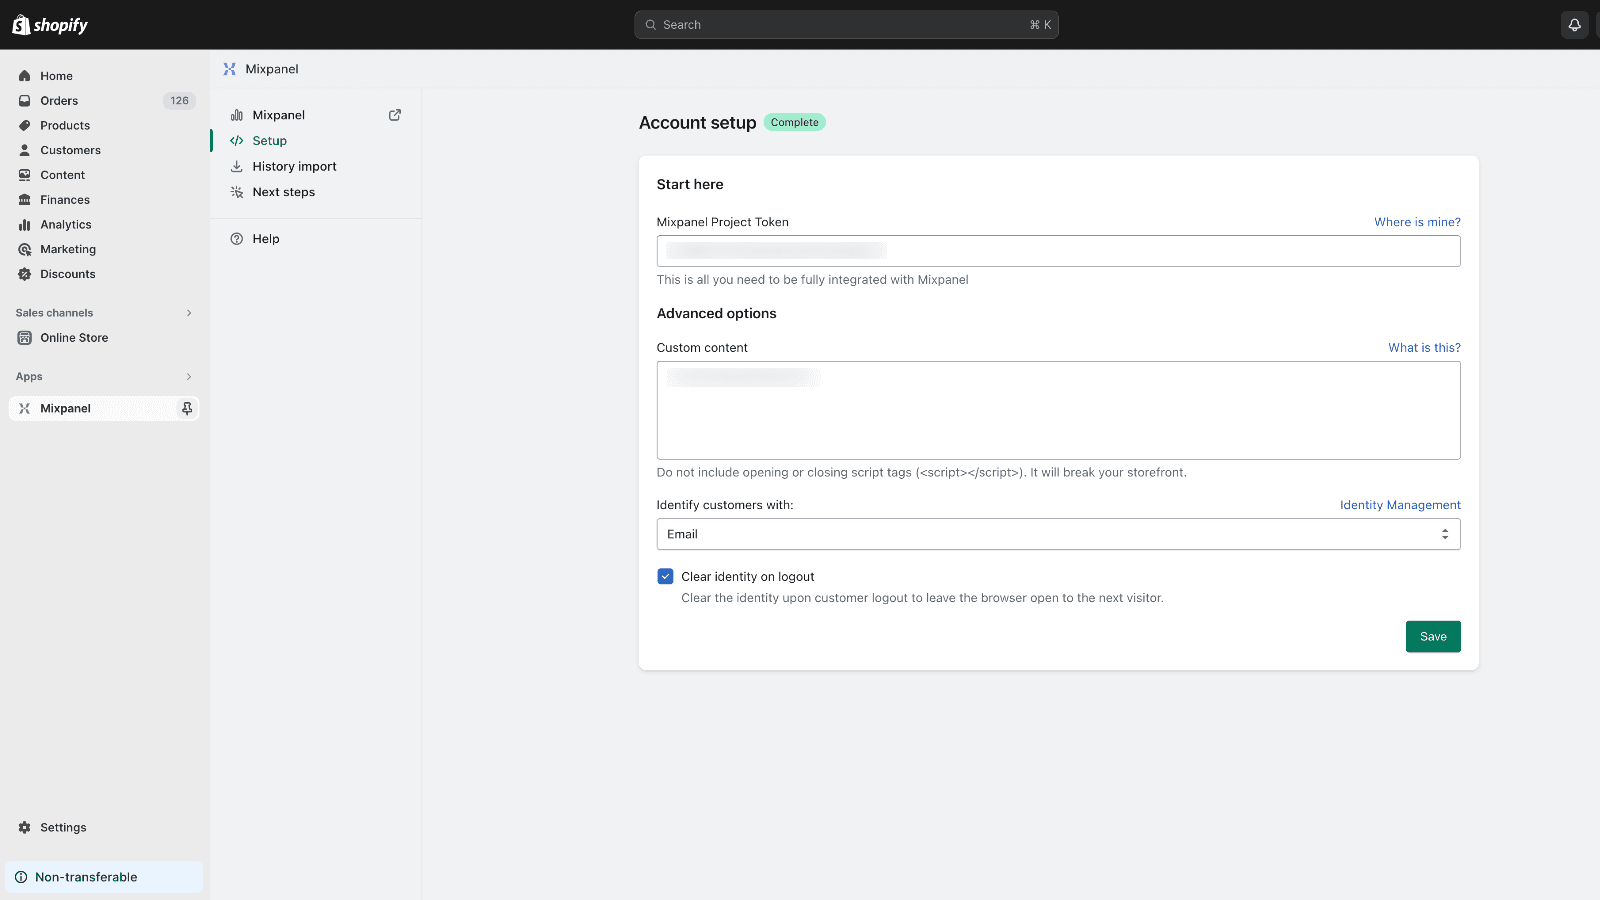Save the Mixpanel account setup
This screenshot has height=900, width=1600.
1432,636
